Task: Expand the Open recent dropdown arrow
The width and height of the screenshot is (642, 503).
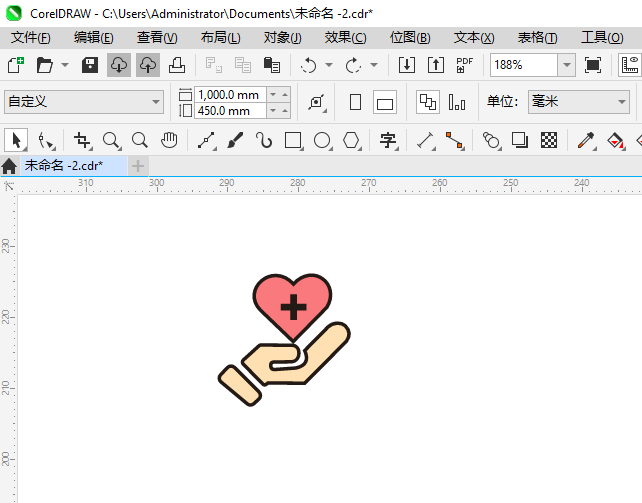Action: [65, 65]
